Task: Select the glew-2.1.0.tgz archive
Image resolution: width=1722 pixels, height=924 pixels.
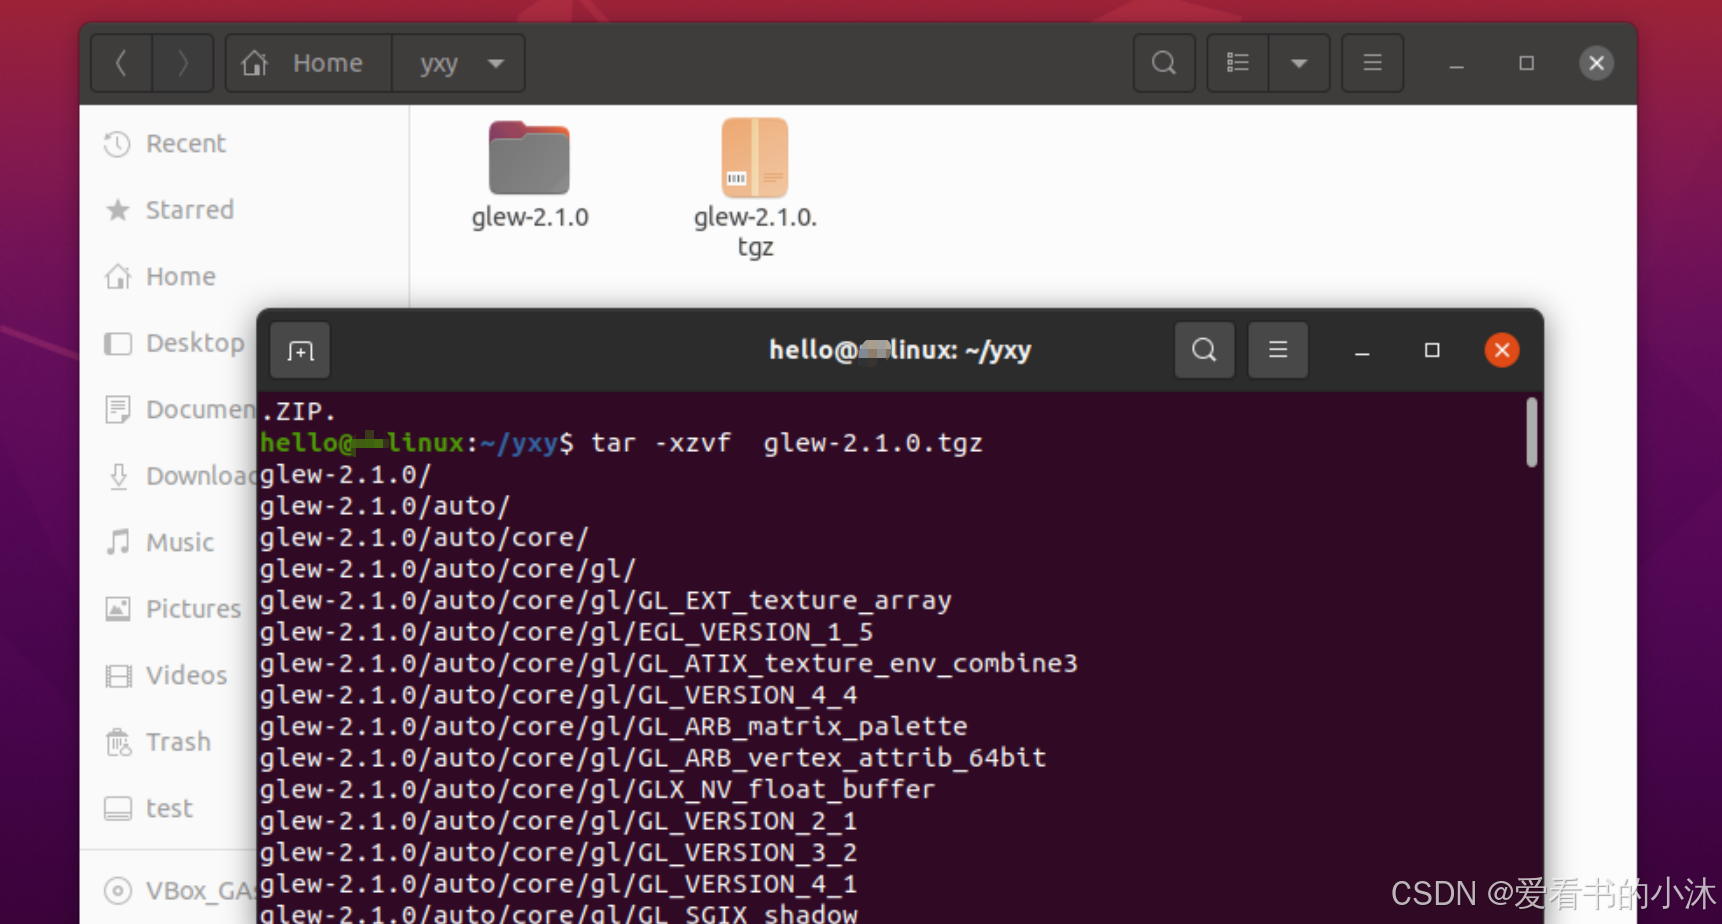Action: tap(755, 188)
